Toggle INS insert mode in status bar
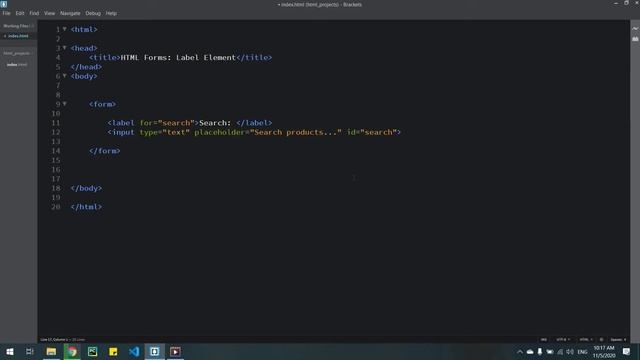This screenshot has width=640, height=360. coord(543,340)
